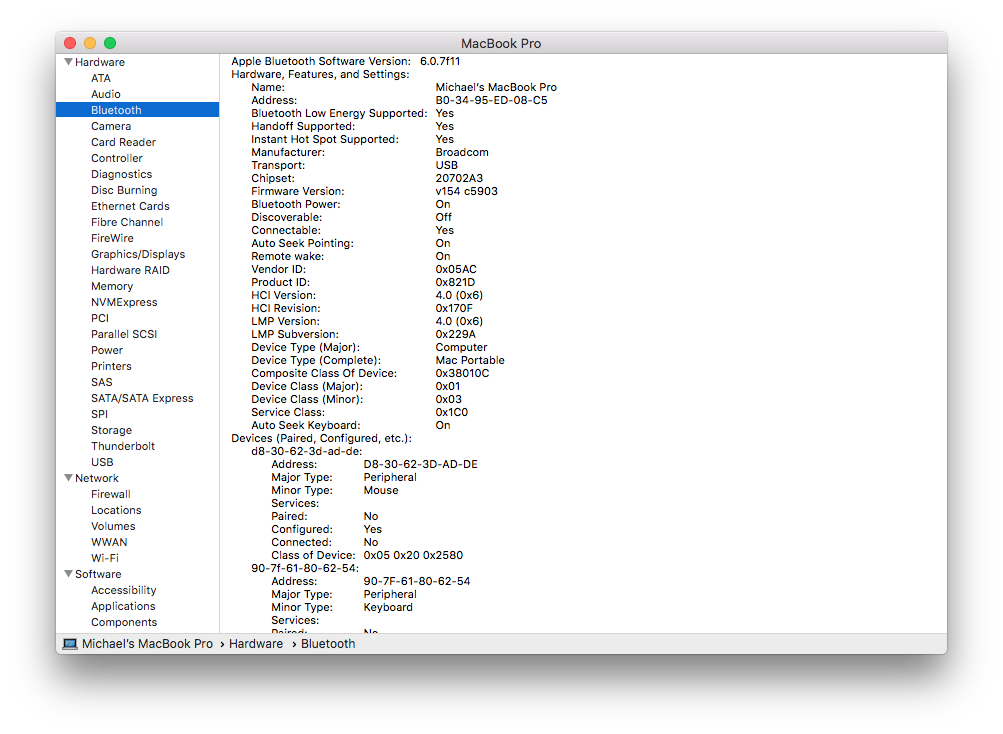This screenshot has width=1003, height=734.
Task: Select Thunderbolt in the sidebar
Action: click(x=123, y=446)
